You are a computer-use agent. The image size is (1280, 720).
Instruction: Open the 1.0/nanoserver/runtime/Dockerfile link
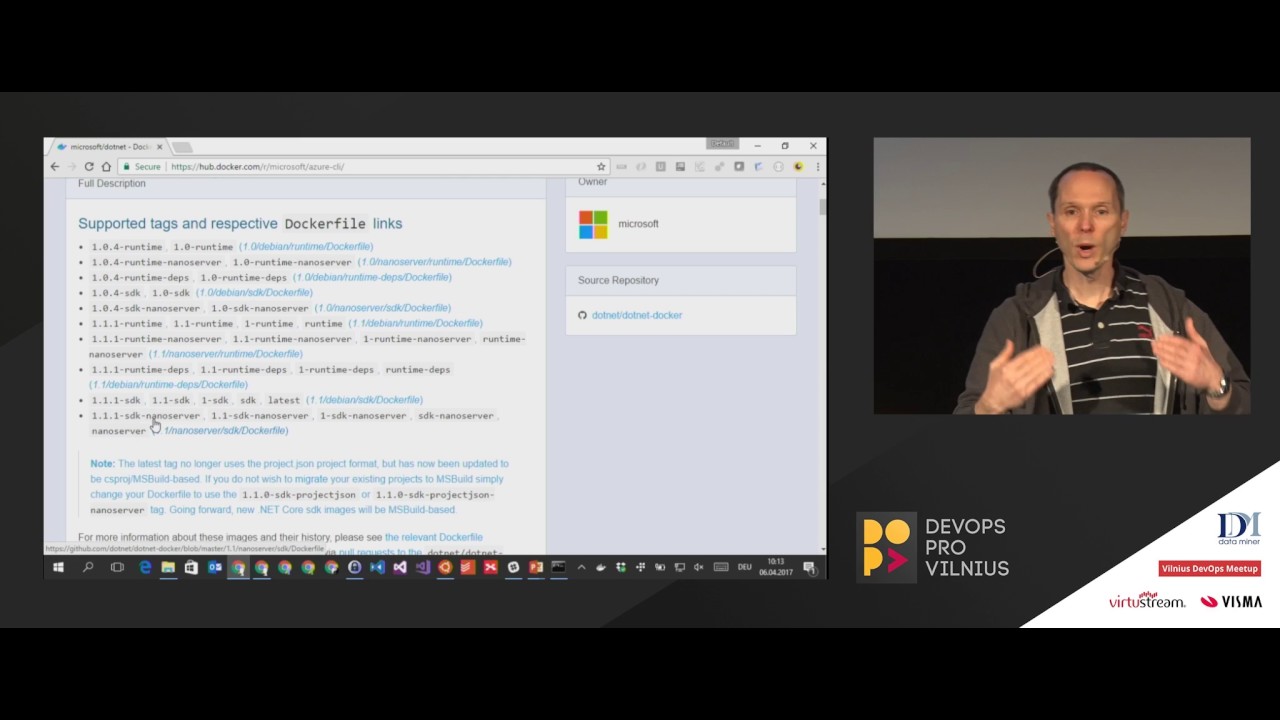point(435,262)
